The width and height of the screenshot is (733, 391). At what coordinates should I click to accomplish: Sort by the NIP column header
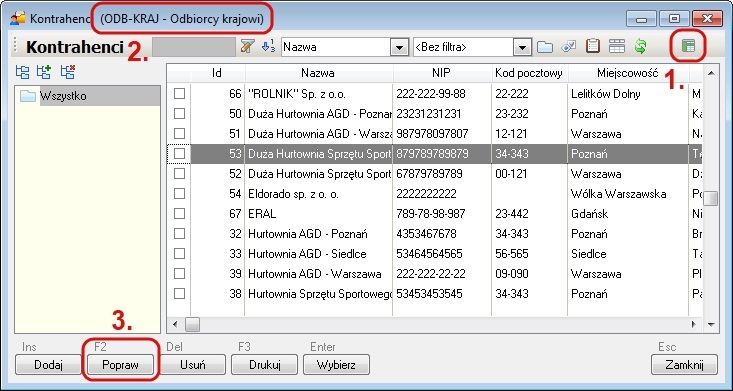click(x=442, y=73)
